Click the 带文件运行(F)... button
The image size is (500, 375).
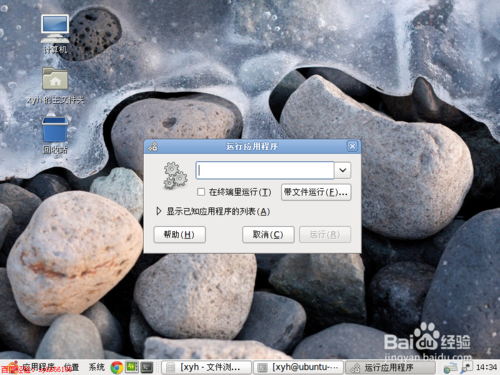316,192
